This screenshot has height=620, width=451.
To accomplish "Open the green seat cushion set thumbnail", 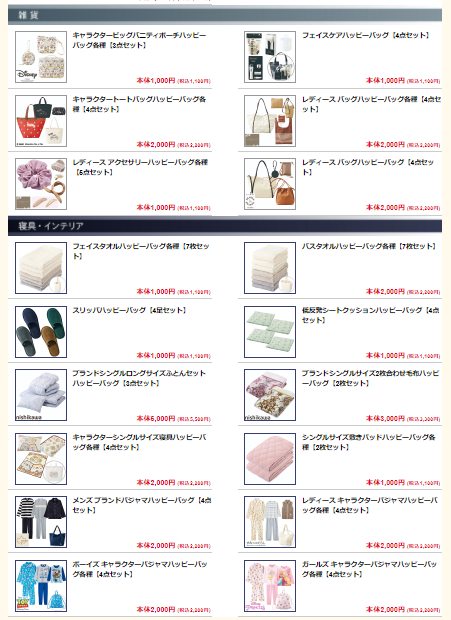I will (270, 332).
